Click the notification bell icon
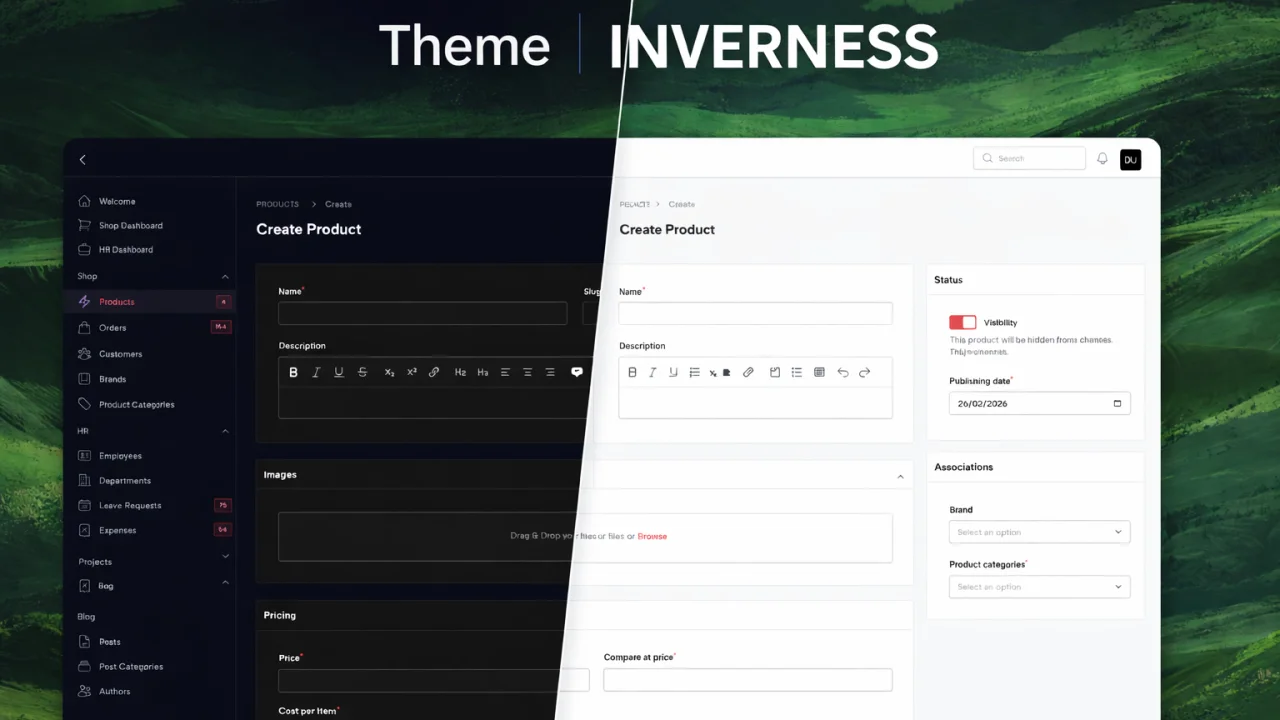Image resolution: width=1280 pixels, height=720 pixels. (1102, 158)
